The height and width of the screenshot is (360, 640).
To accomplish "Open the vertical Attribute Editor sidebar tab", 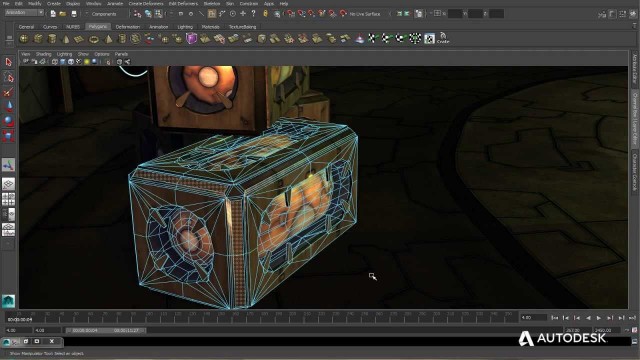I will [x=635, y=69].
